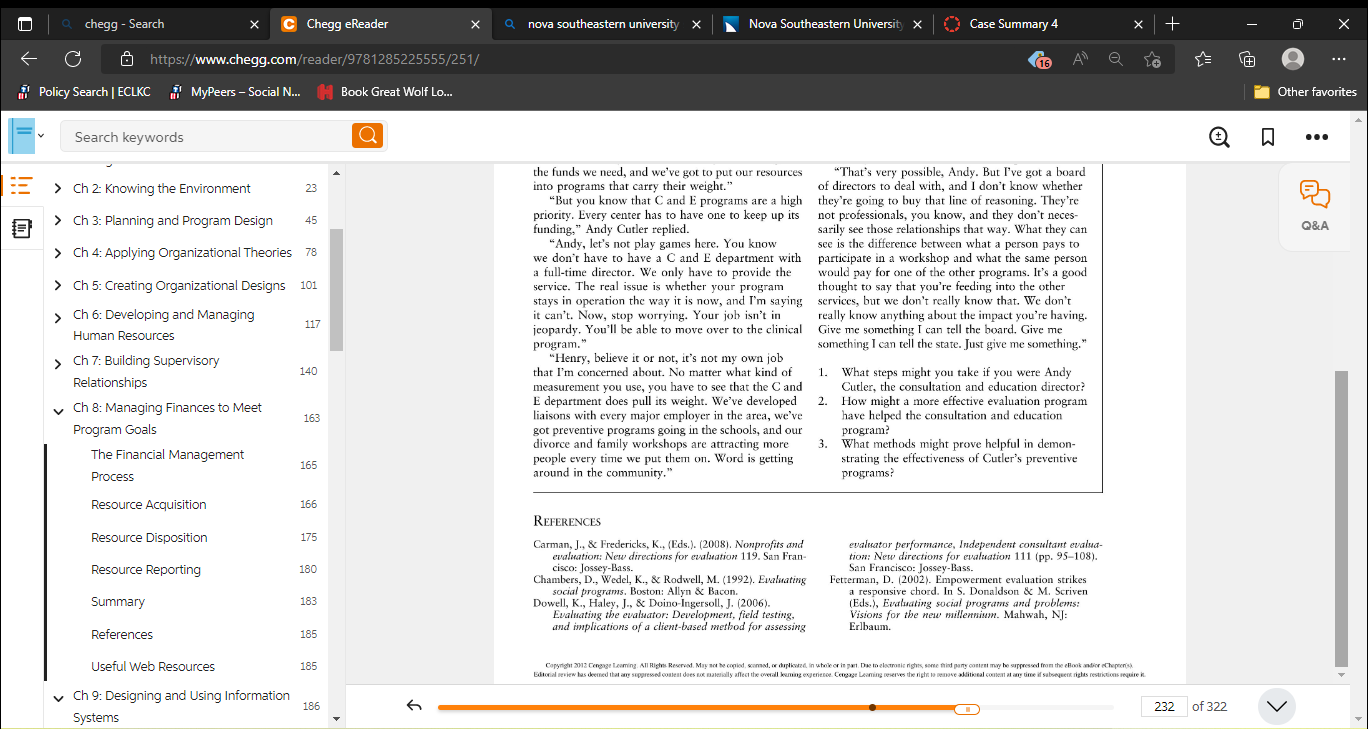Add this page to favorites star icon

click(x=1152, y=59)
